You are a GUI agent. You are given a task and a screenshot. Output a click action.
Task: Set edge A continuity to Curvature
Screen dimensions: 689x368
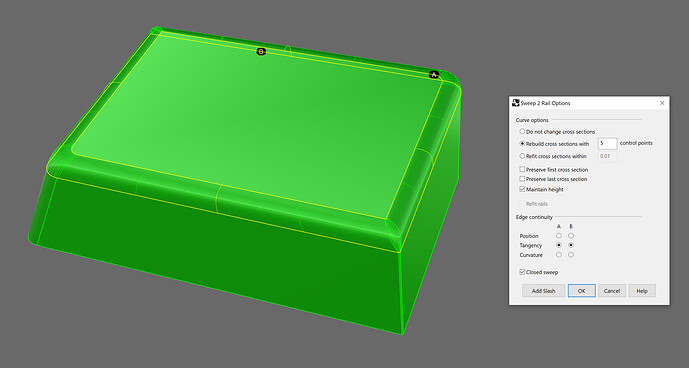tap(559, 255)
